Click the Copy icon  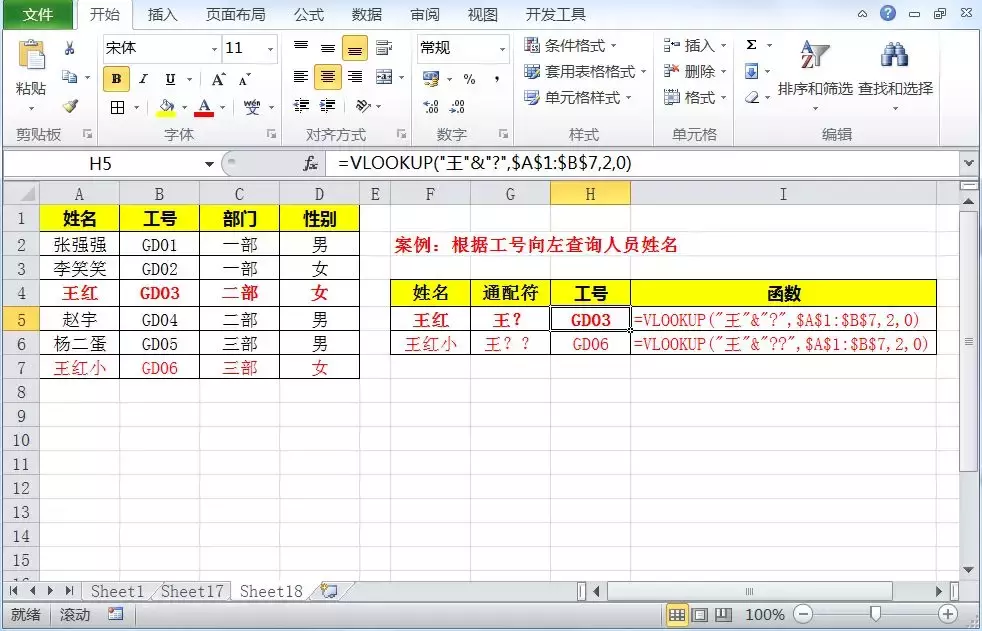pos(70,77)
